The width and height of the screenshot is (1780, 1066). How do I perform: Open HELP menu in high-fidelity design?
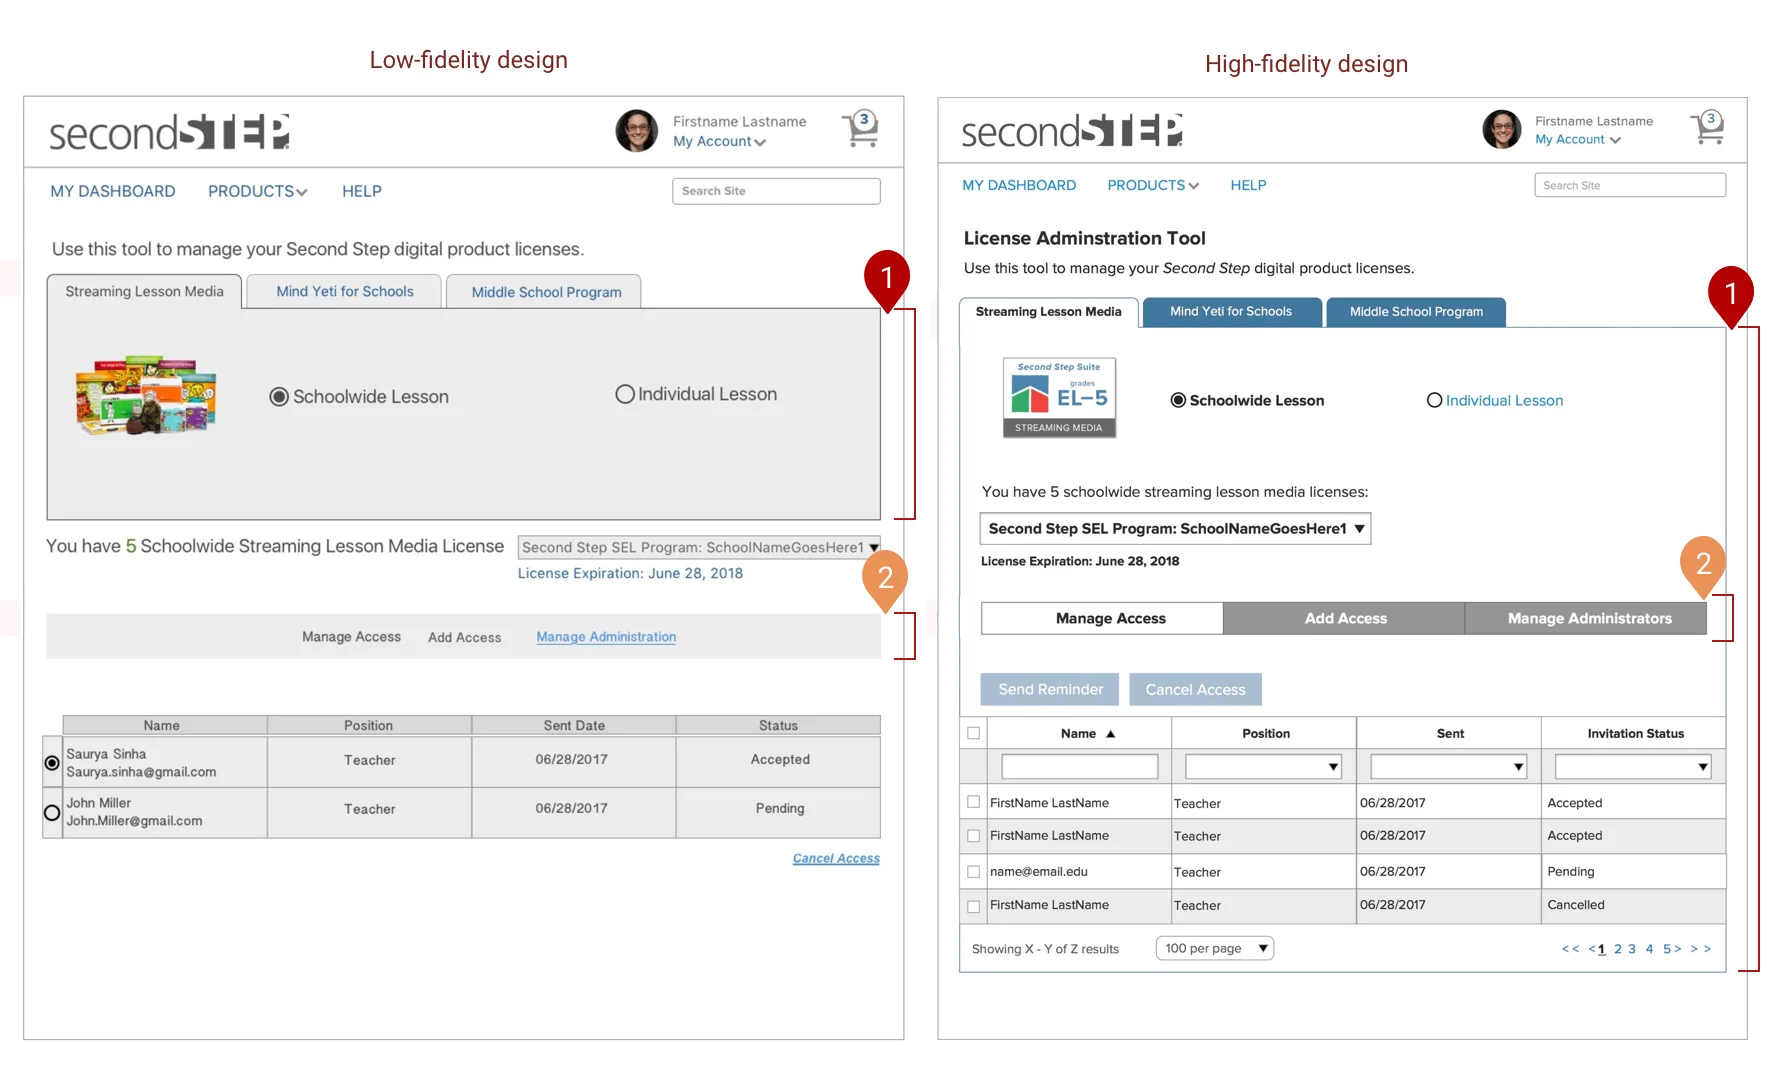1248,185
